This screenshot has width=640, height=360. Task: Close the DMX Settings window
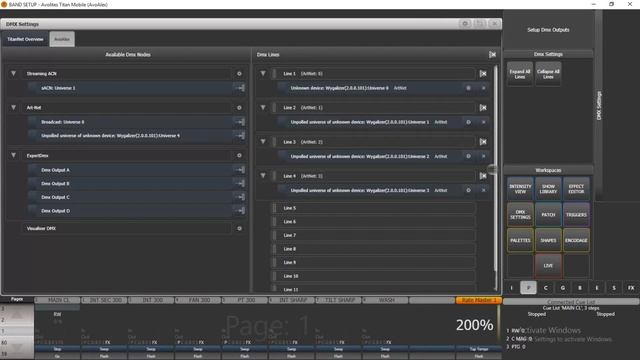tap(495, 24)
